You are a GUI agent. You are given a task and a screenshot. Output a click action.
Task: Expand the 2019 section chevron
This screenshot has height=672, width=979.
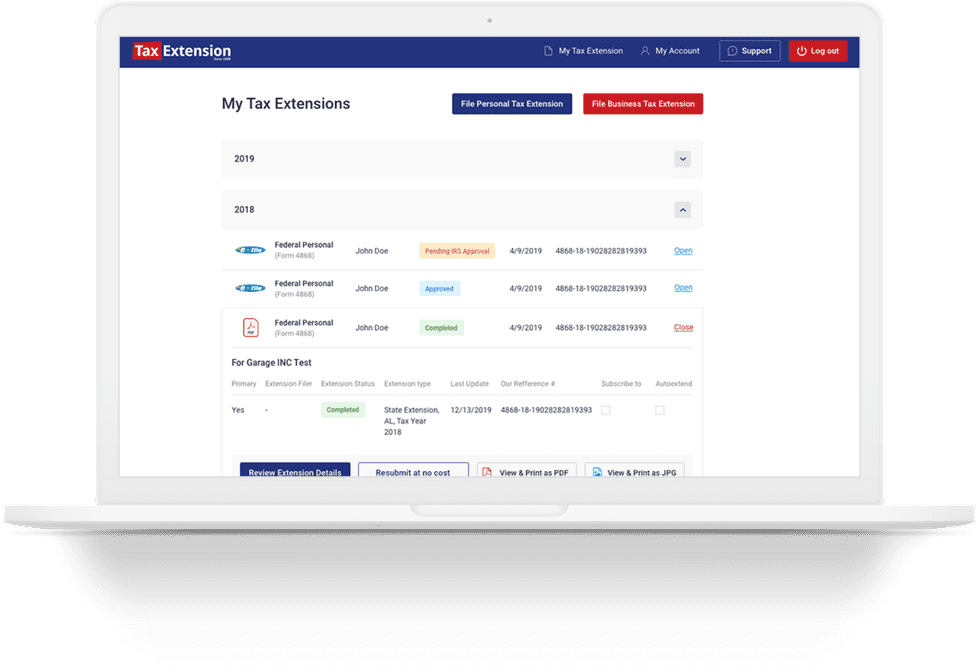682,159
